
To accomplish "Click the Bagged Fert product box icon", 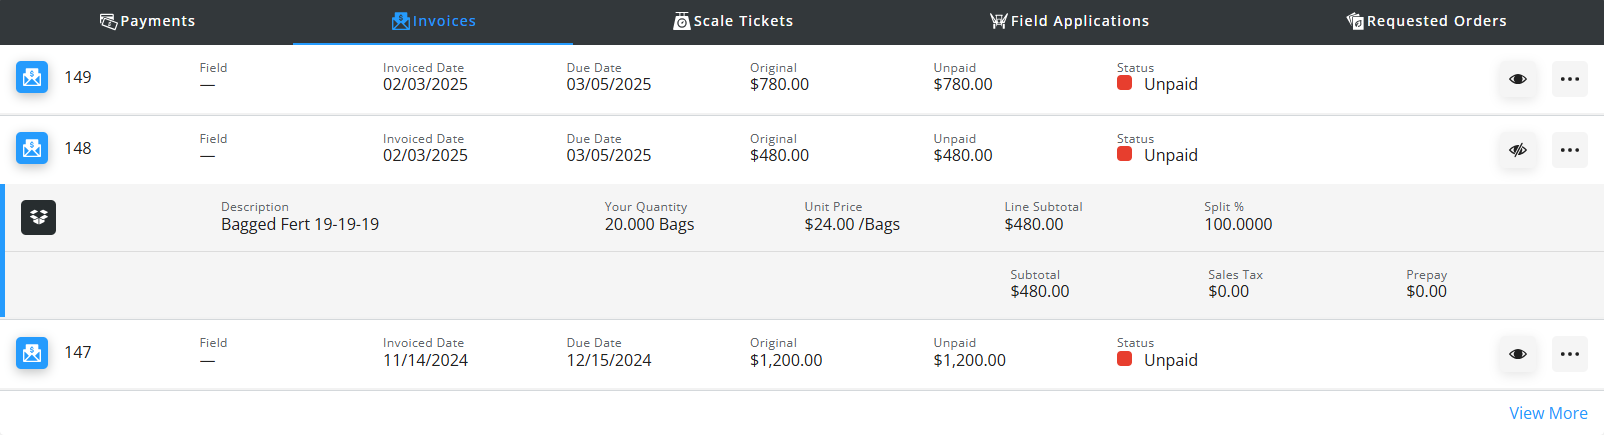I will click(x=38, y=217).
